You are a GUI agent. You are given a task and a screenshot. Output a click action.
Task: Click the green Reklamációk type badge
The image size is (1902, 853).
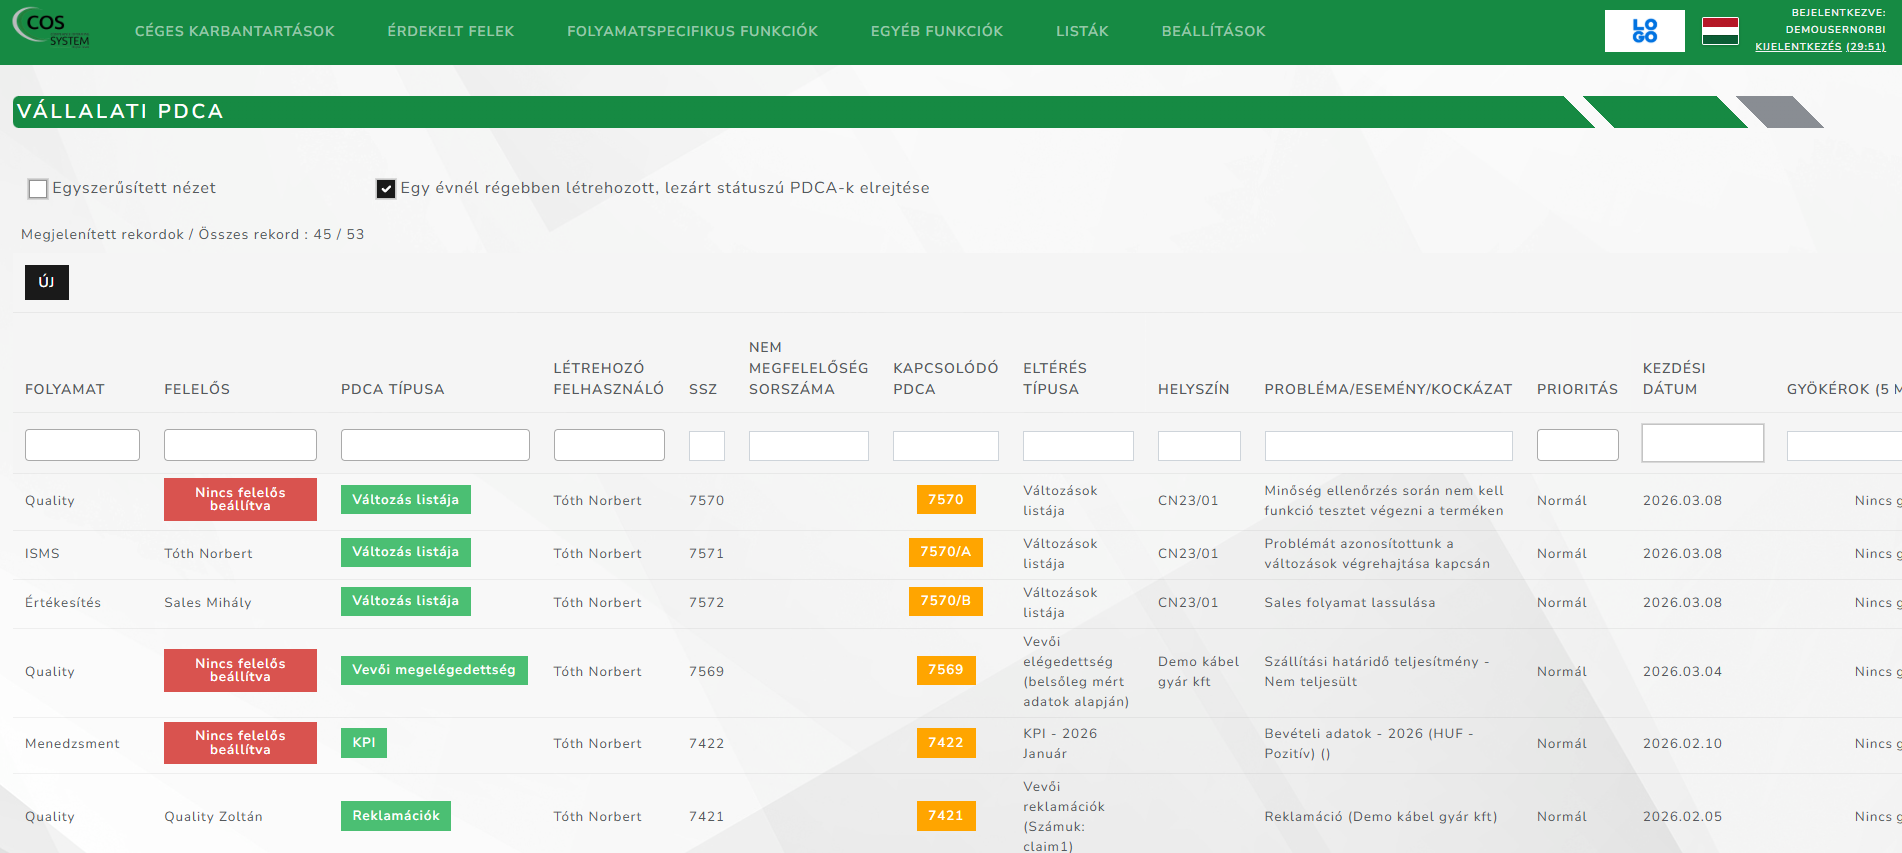coord(396,816)
